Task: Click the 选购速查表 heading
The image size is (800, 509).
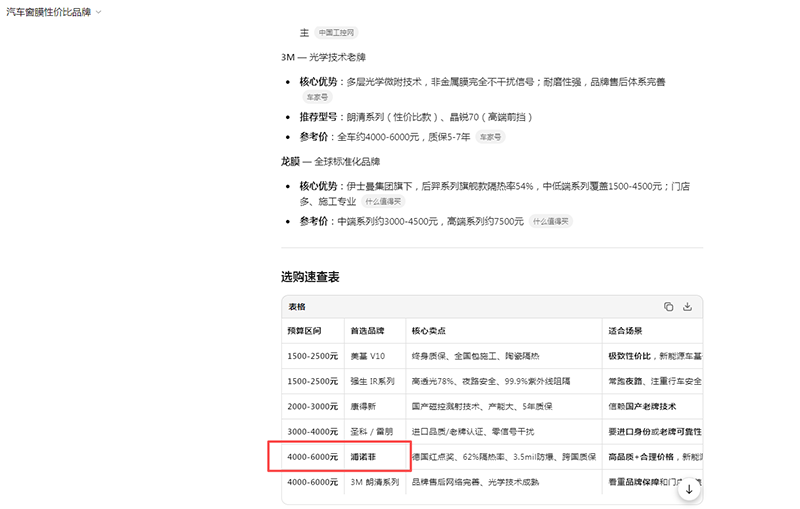Action: (x=310, y=277)
